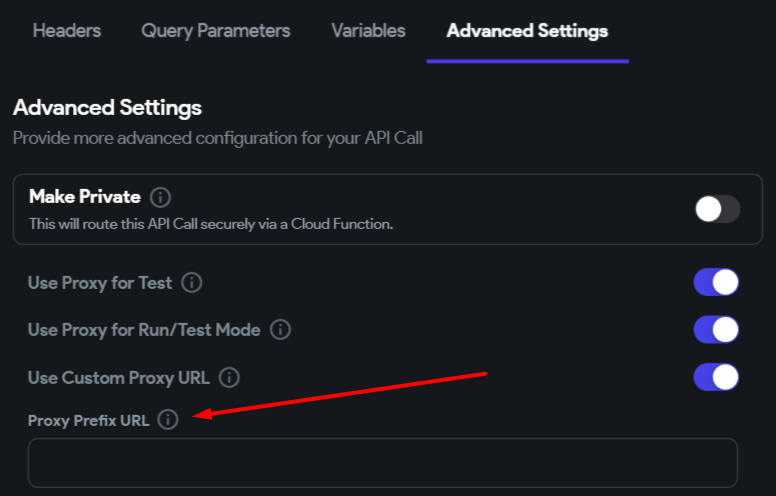Image resolution: width=776 pixels, height=496 pixels.
Task: Focus the Proxy Prefix URL text field
Action: [x=382, y=463]
